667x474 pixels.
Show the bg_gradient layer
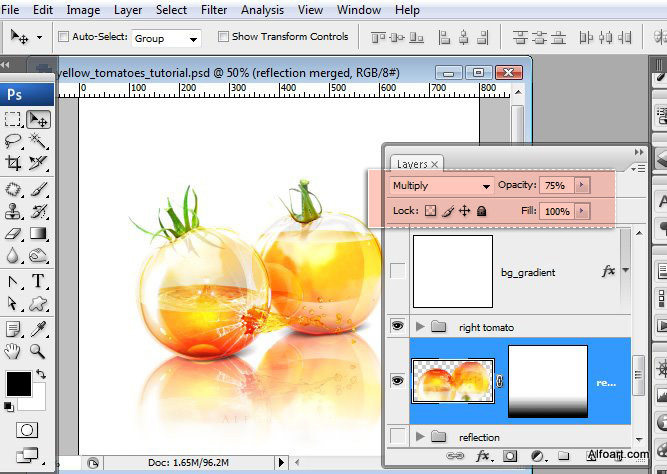[399, 270]
